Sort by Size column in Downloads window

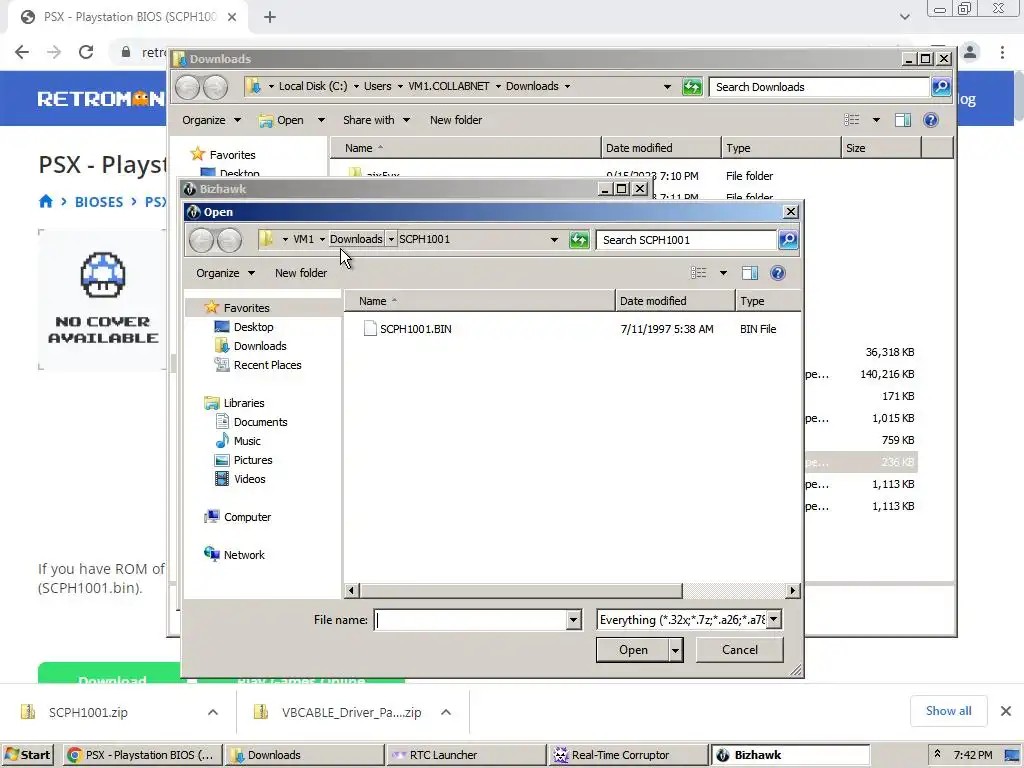click(x=880, y=148)
